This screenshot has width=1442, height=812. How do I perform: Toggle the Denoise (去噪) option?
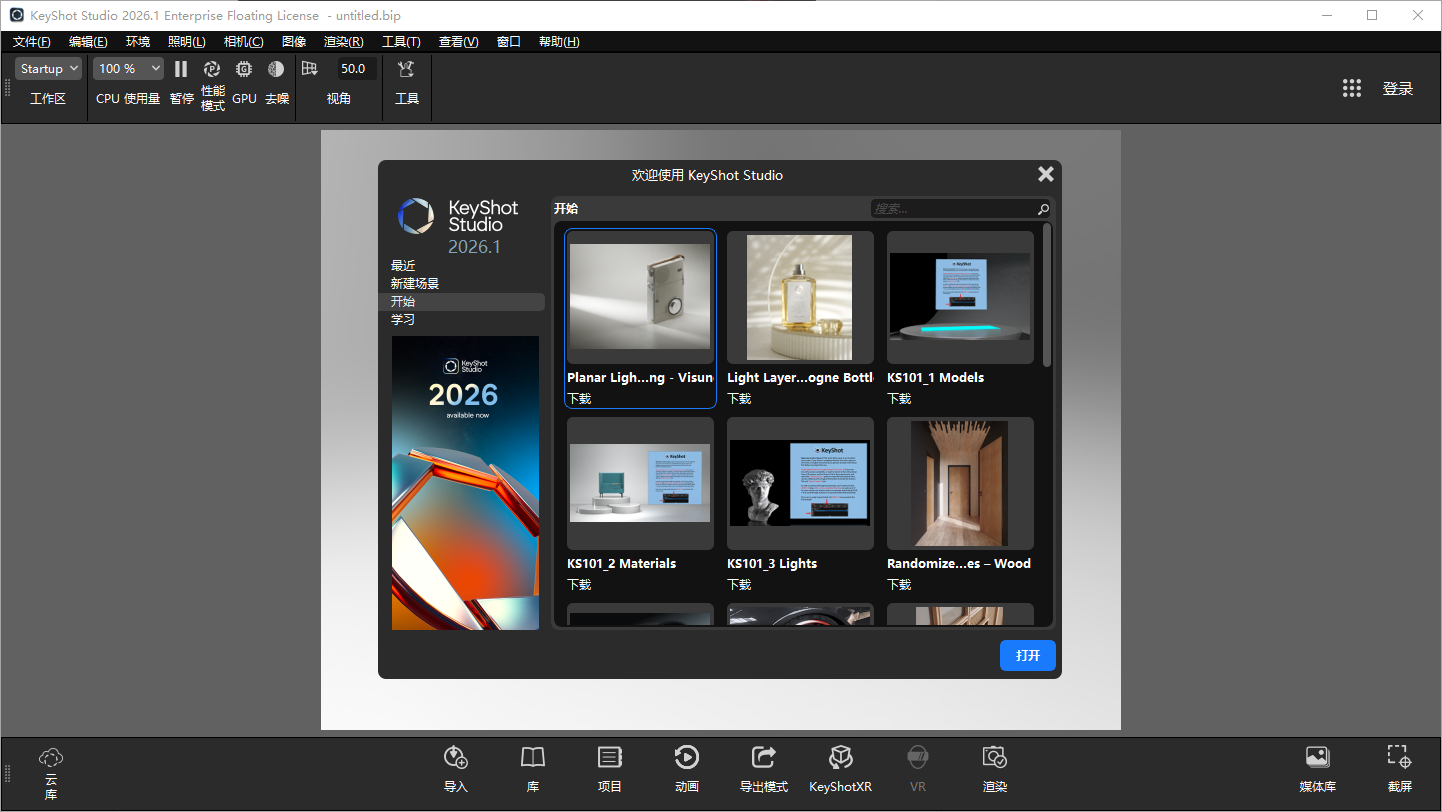(x=276, y=69)
